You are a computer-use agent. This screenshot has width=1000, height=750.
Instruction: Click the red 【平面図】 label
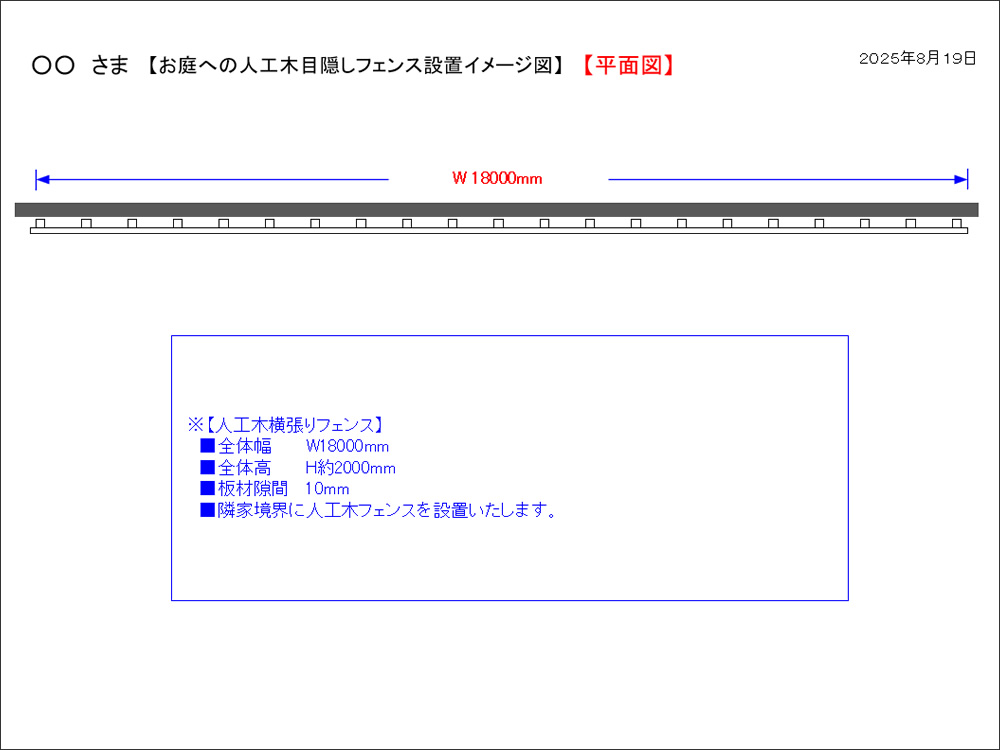pyautogui.click(x=628, y=66)
